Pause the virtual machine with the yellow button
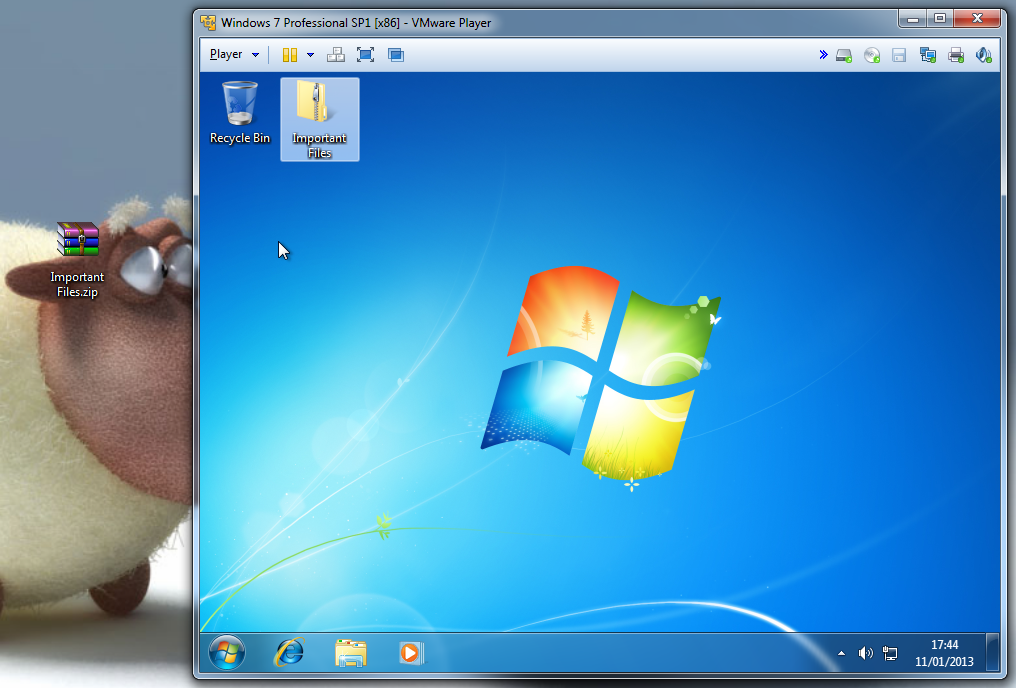Image resolution: width=1016 pixels, height=688 pixels. [290, 55]
